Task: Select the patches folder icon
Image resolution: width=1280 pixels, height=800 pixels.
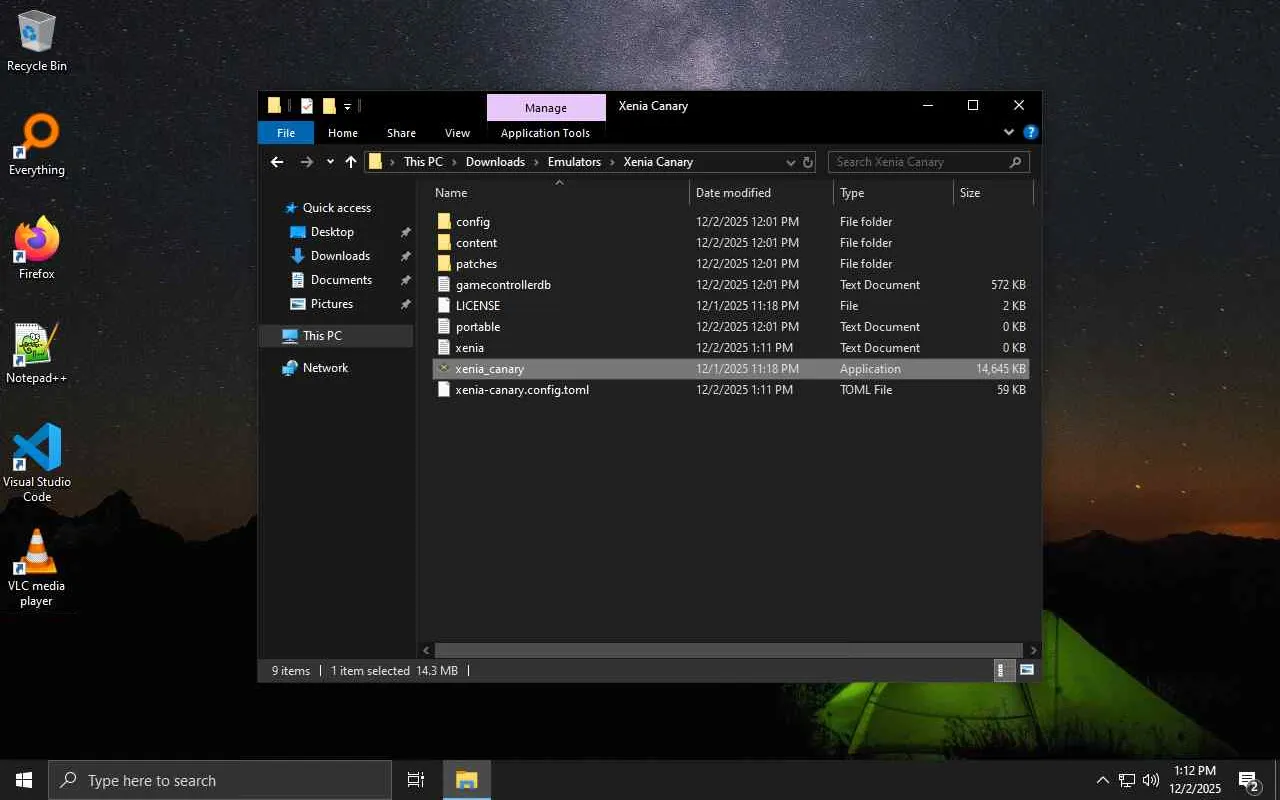Action: (x=445, y=264)
